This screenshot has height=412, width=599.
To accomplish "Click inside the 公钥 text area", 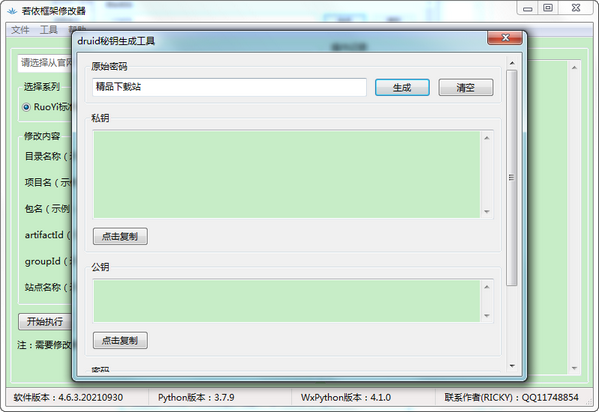I will pyautogui.click(x=287, y=301).
